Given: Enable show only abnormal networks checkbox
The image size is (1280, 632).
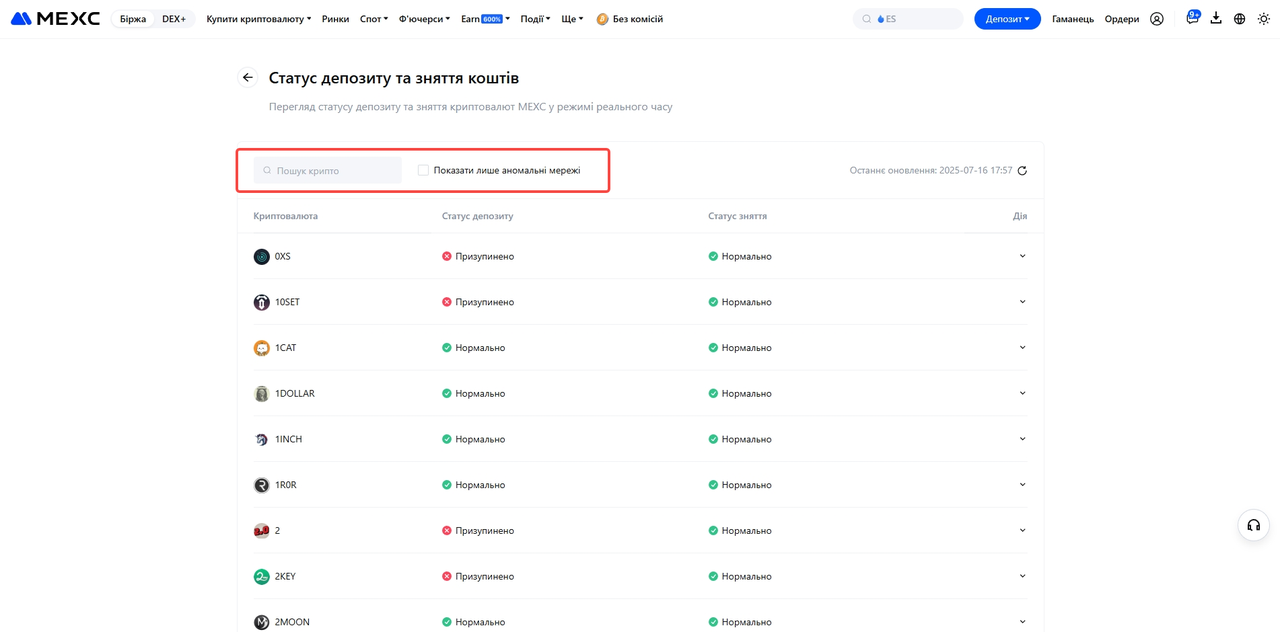Looking at the screenshot, I should coord(423,171).
